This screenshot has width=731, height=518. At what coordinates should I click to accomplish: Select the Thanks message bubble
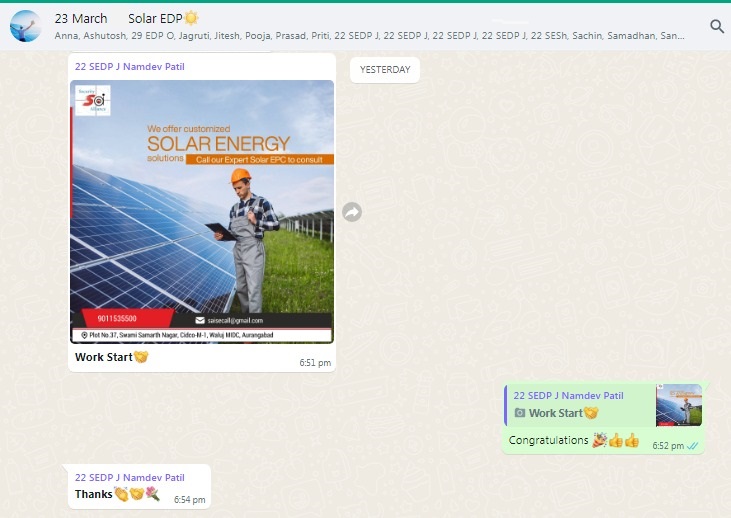[x=138, y=487]
